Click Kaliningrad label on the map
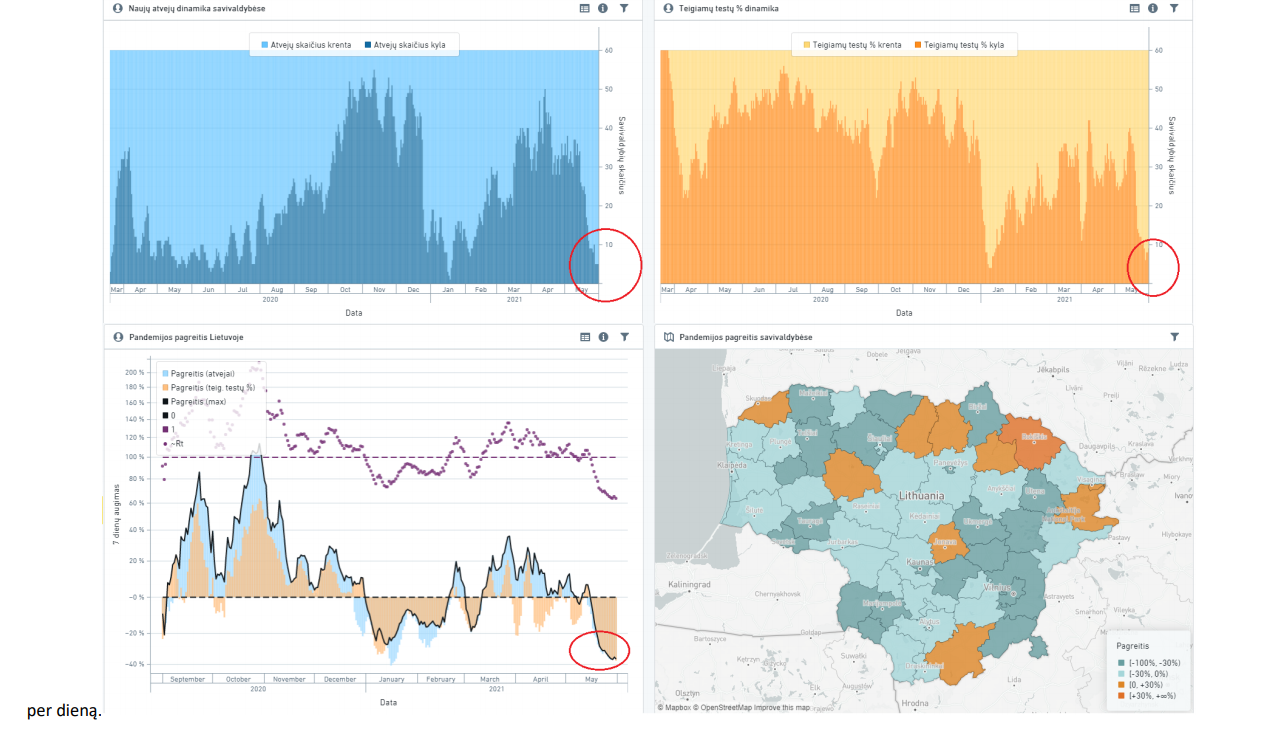The width and height of the screenshot is (1277, 743). pos(690,583)
